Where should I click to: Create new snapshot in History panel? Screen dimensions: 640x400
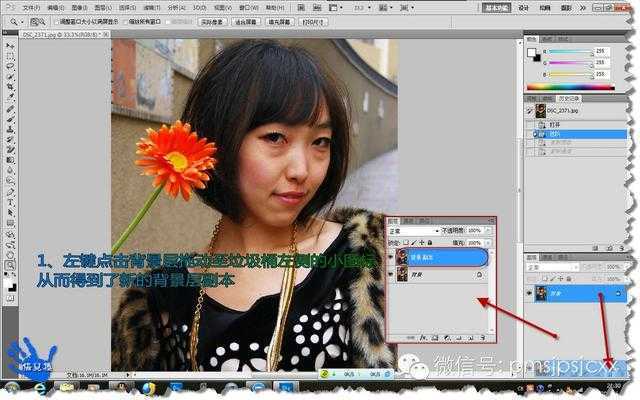(609, 247)
